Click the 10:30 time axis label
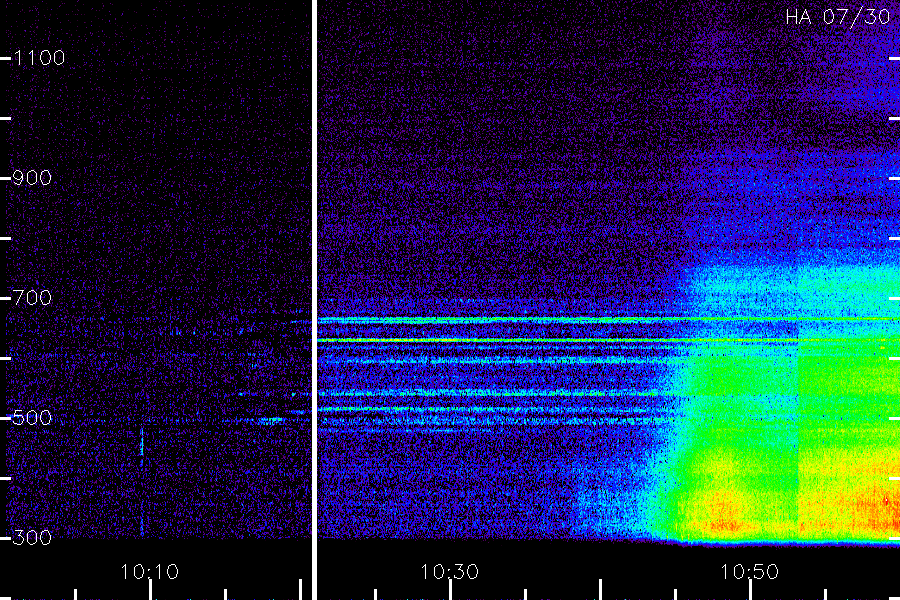Image resolution: width=900 pixels, height=600 pixels. click(449, 572)
